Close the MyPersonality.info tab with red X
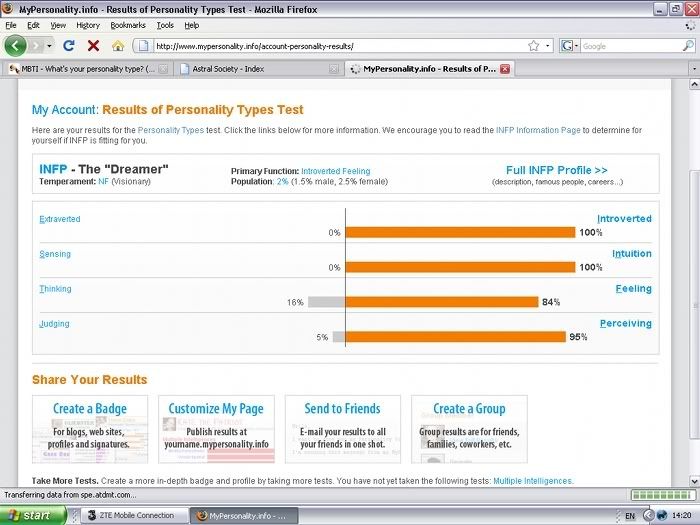Image resolution: width=700 pixels, height=525 pixels. (505, 69)
